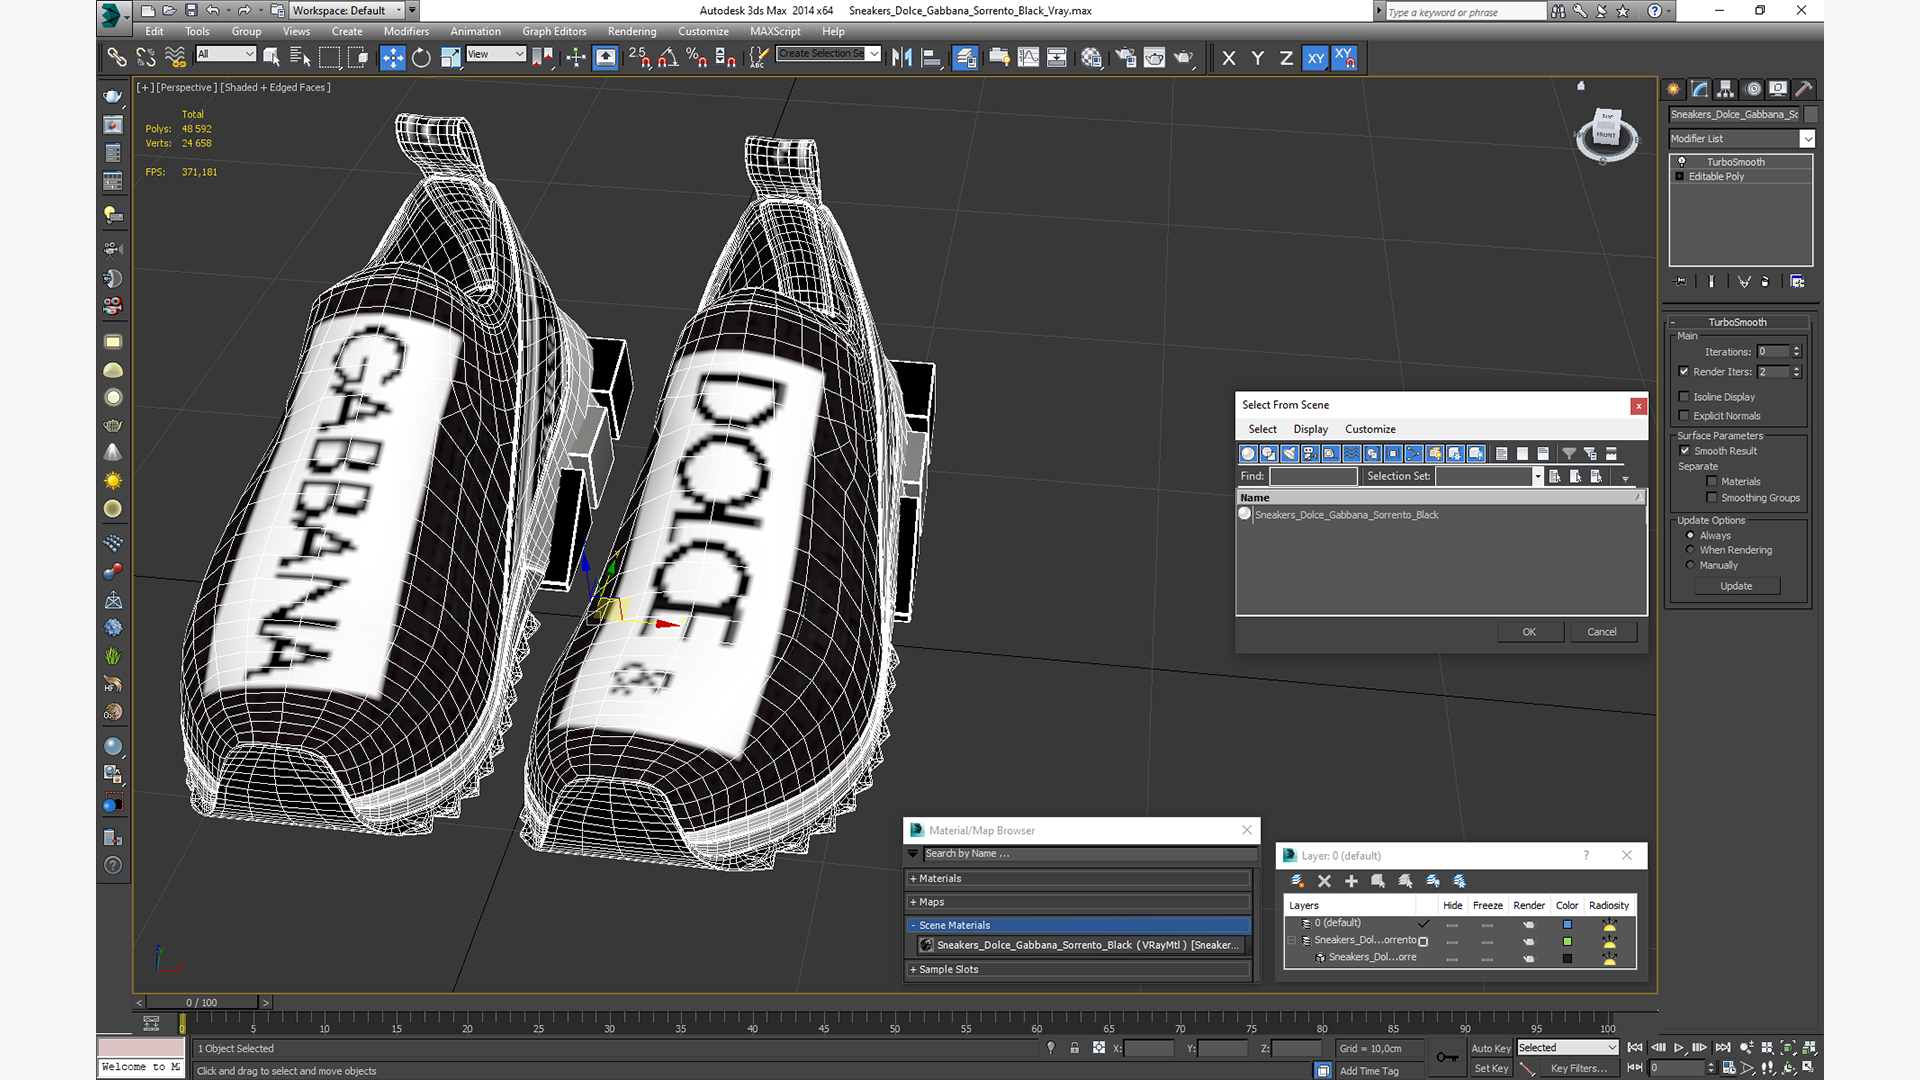Open the Customize menu in Select From Scene

[1370, 429]
